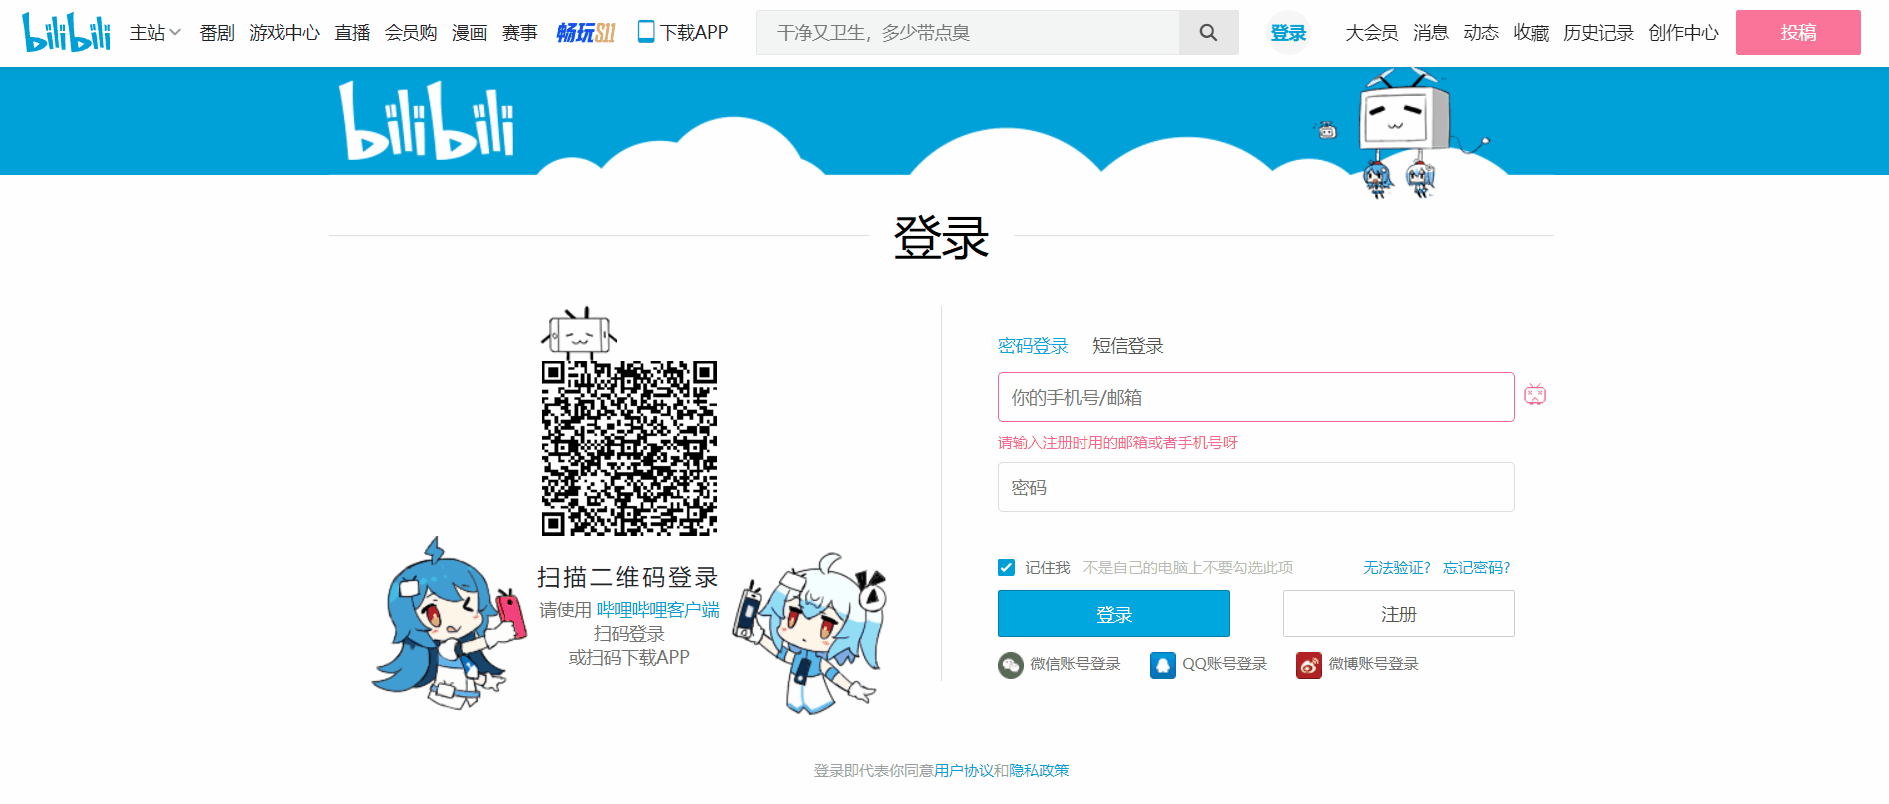
Task: Click the 注册 button
Action: pos(1398,614)
